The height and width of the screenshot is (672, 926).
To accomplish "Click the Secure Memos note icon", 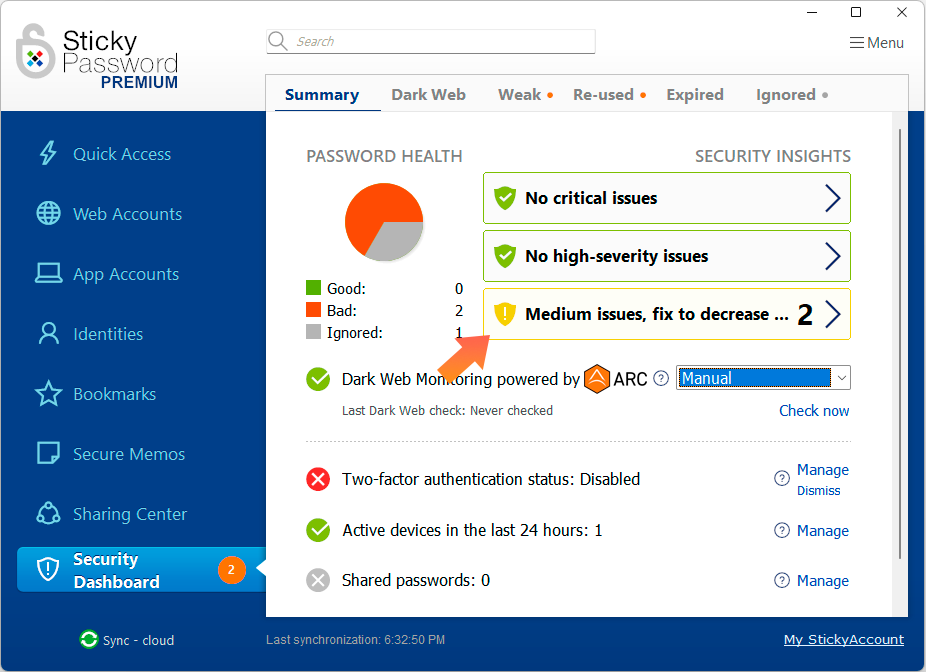I will pyautogui.click(x=48, y=454).
